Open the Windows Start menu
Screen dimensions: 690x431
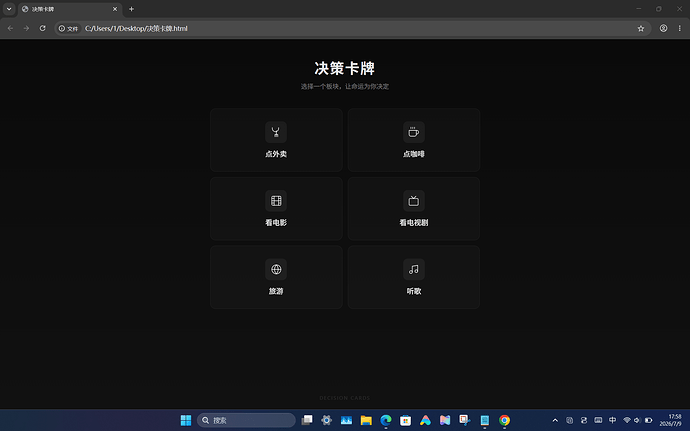[186, 420]
